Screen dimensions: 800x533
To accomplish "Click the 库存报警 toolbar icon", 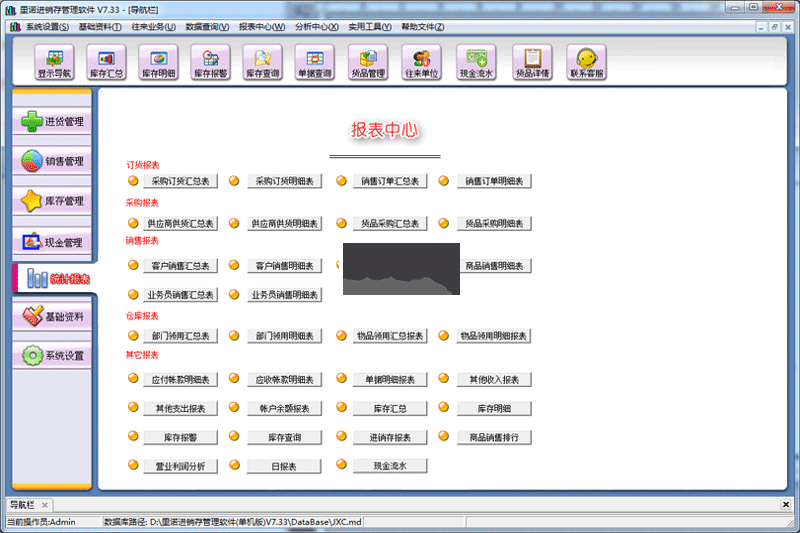I will (x=210, y=62).
